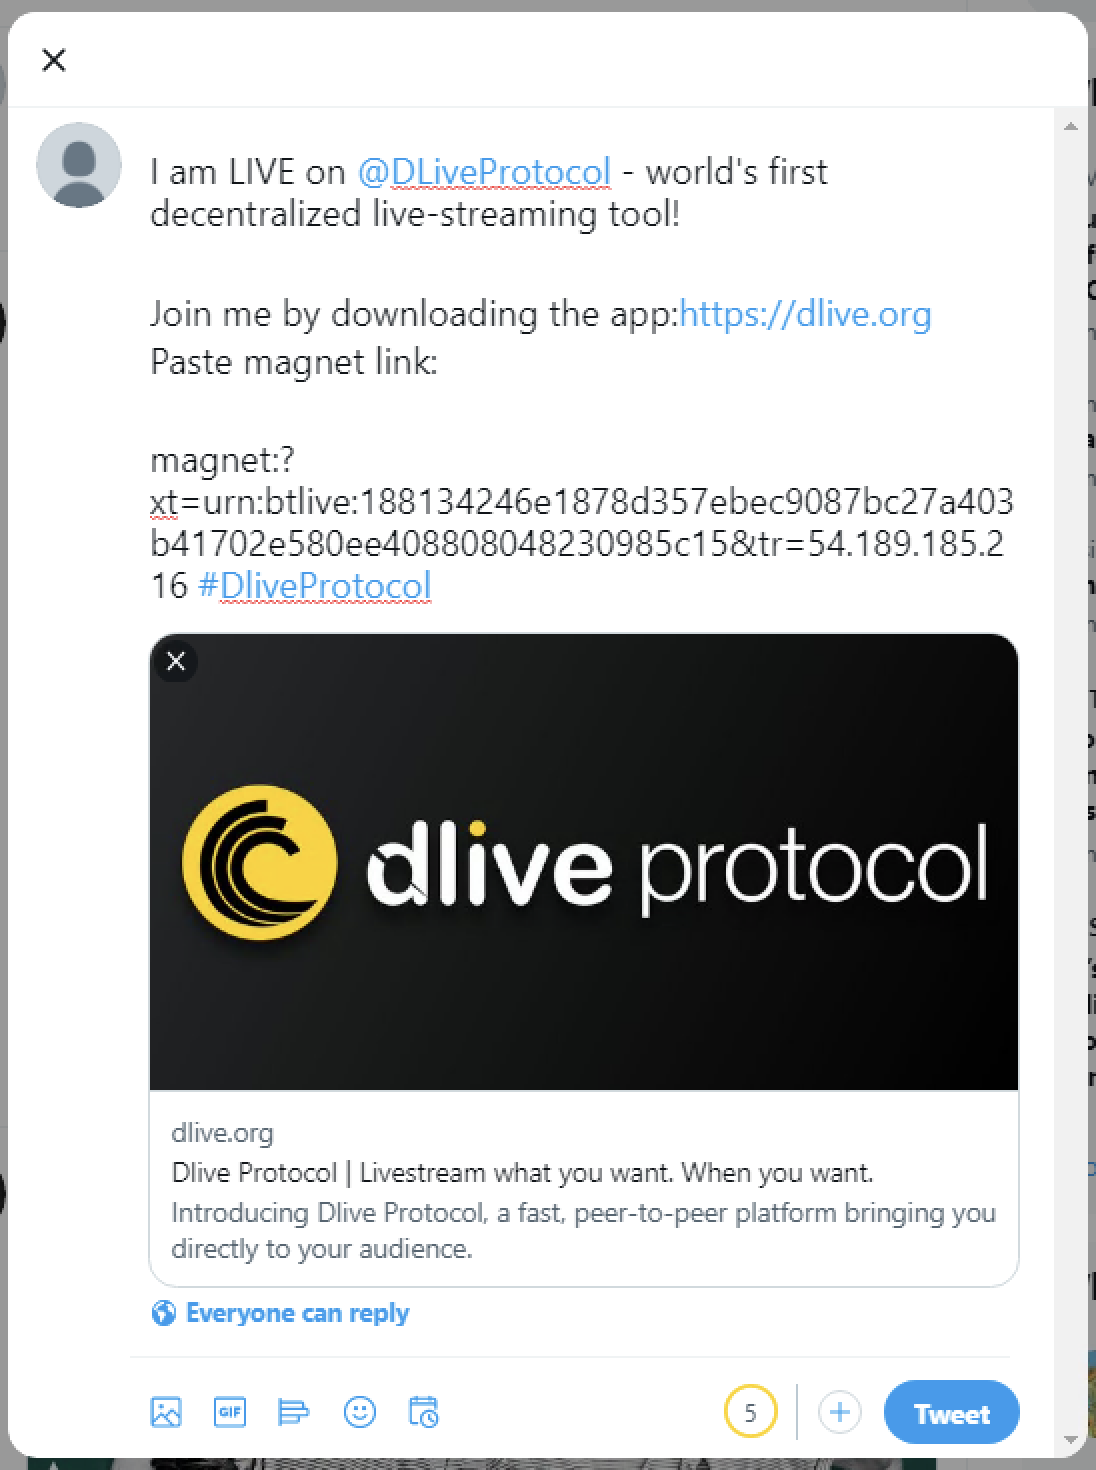Click the profile avatar picture
Screen dimensions: 1096x1470
79,165
